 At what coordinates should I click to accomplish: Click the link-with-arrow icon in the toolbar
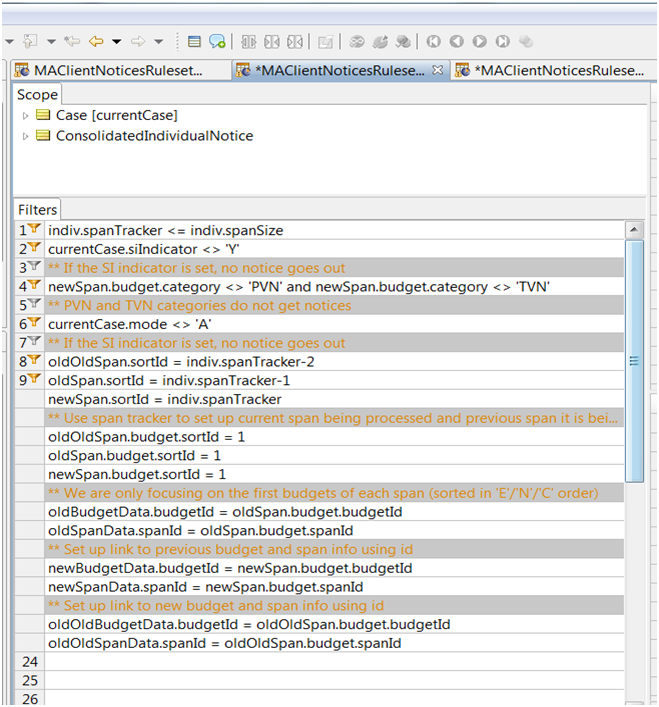pyautogui.click(x=380, y=42)
